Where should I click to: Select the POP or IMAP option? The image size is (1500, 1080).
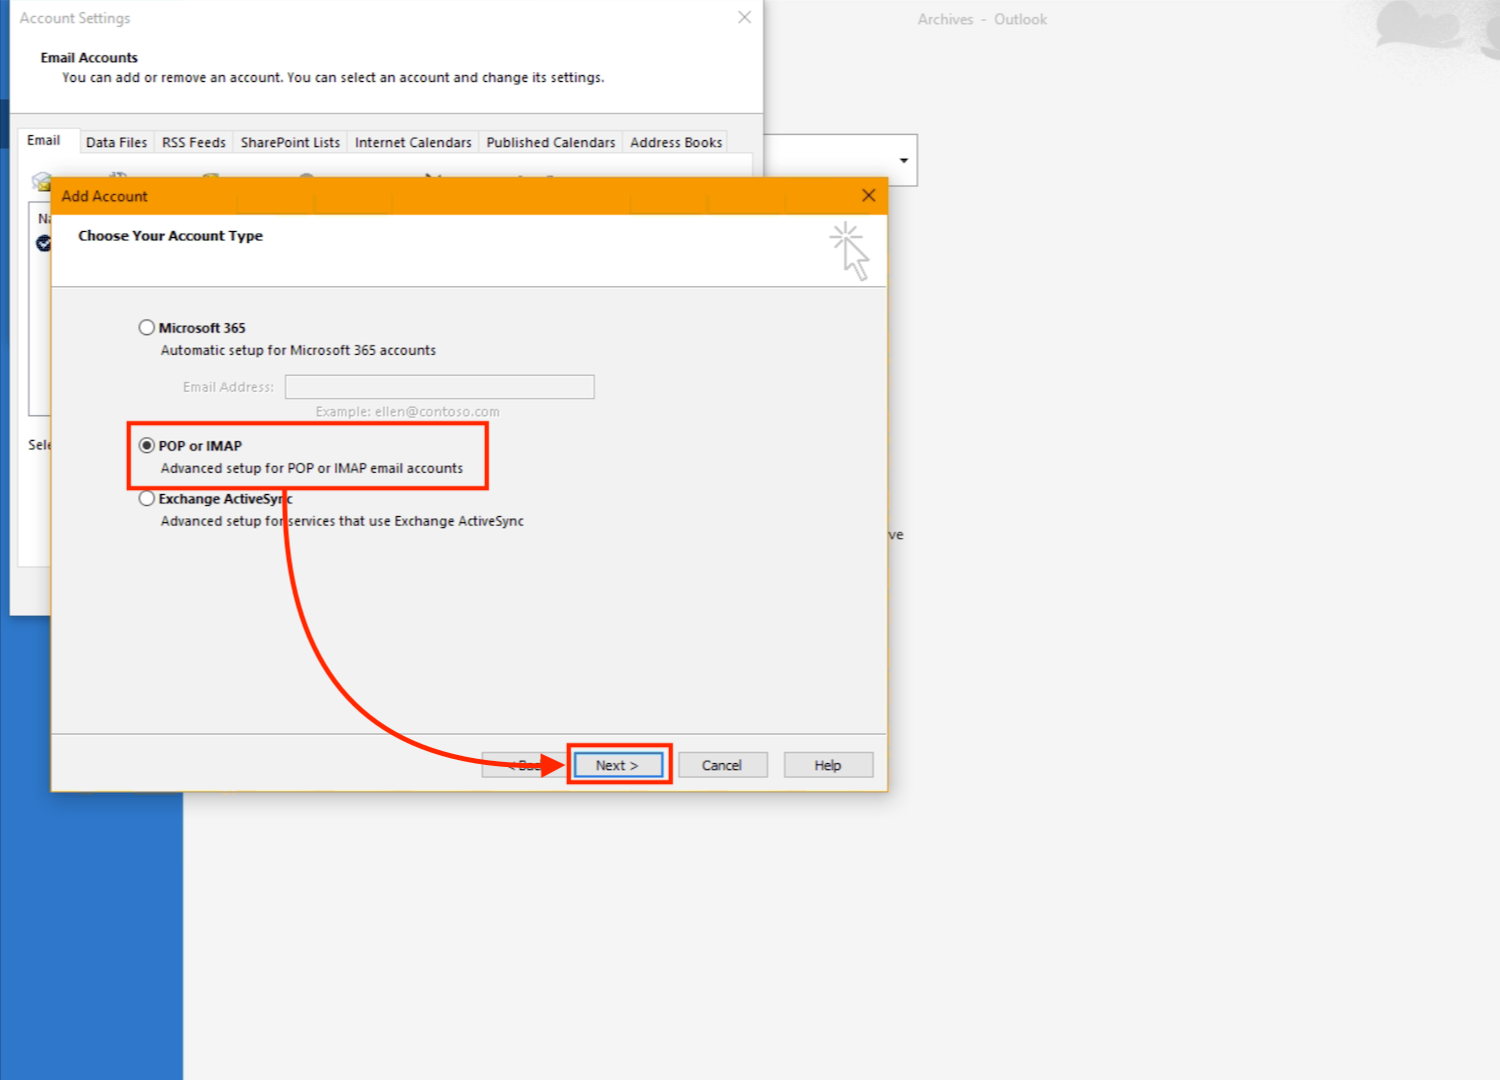(x=147, y=446)
